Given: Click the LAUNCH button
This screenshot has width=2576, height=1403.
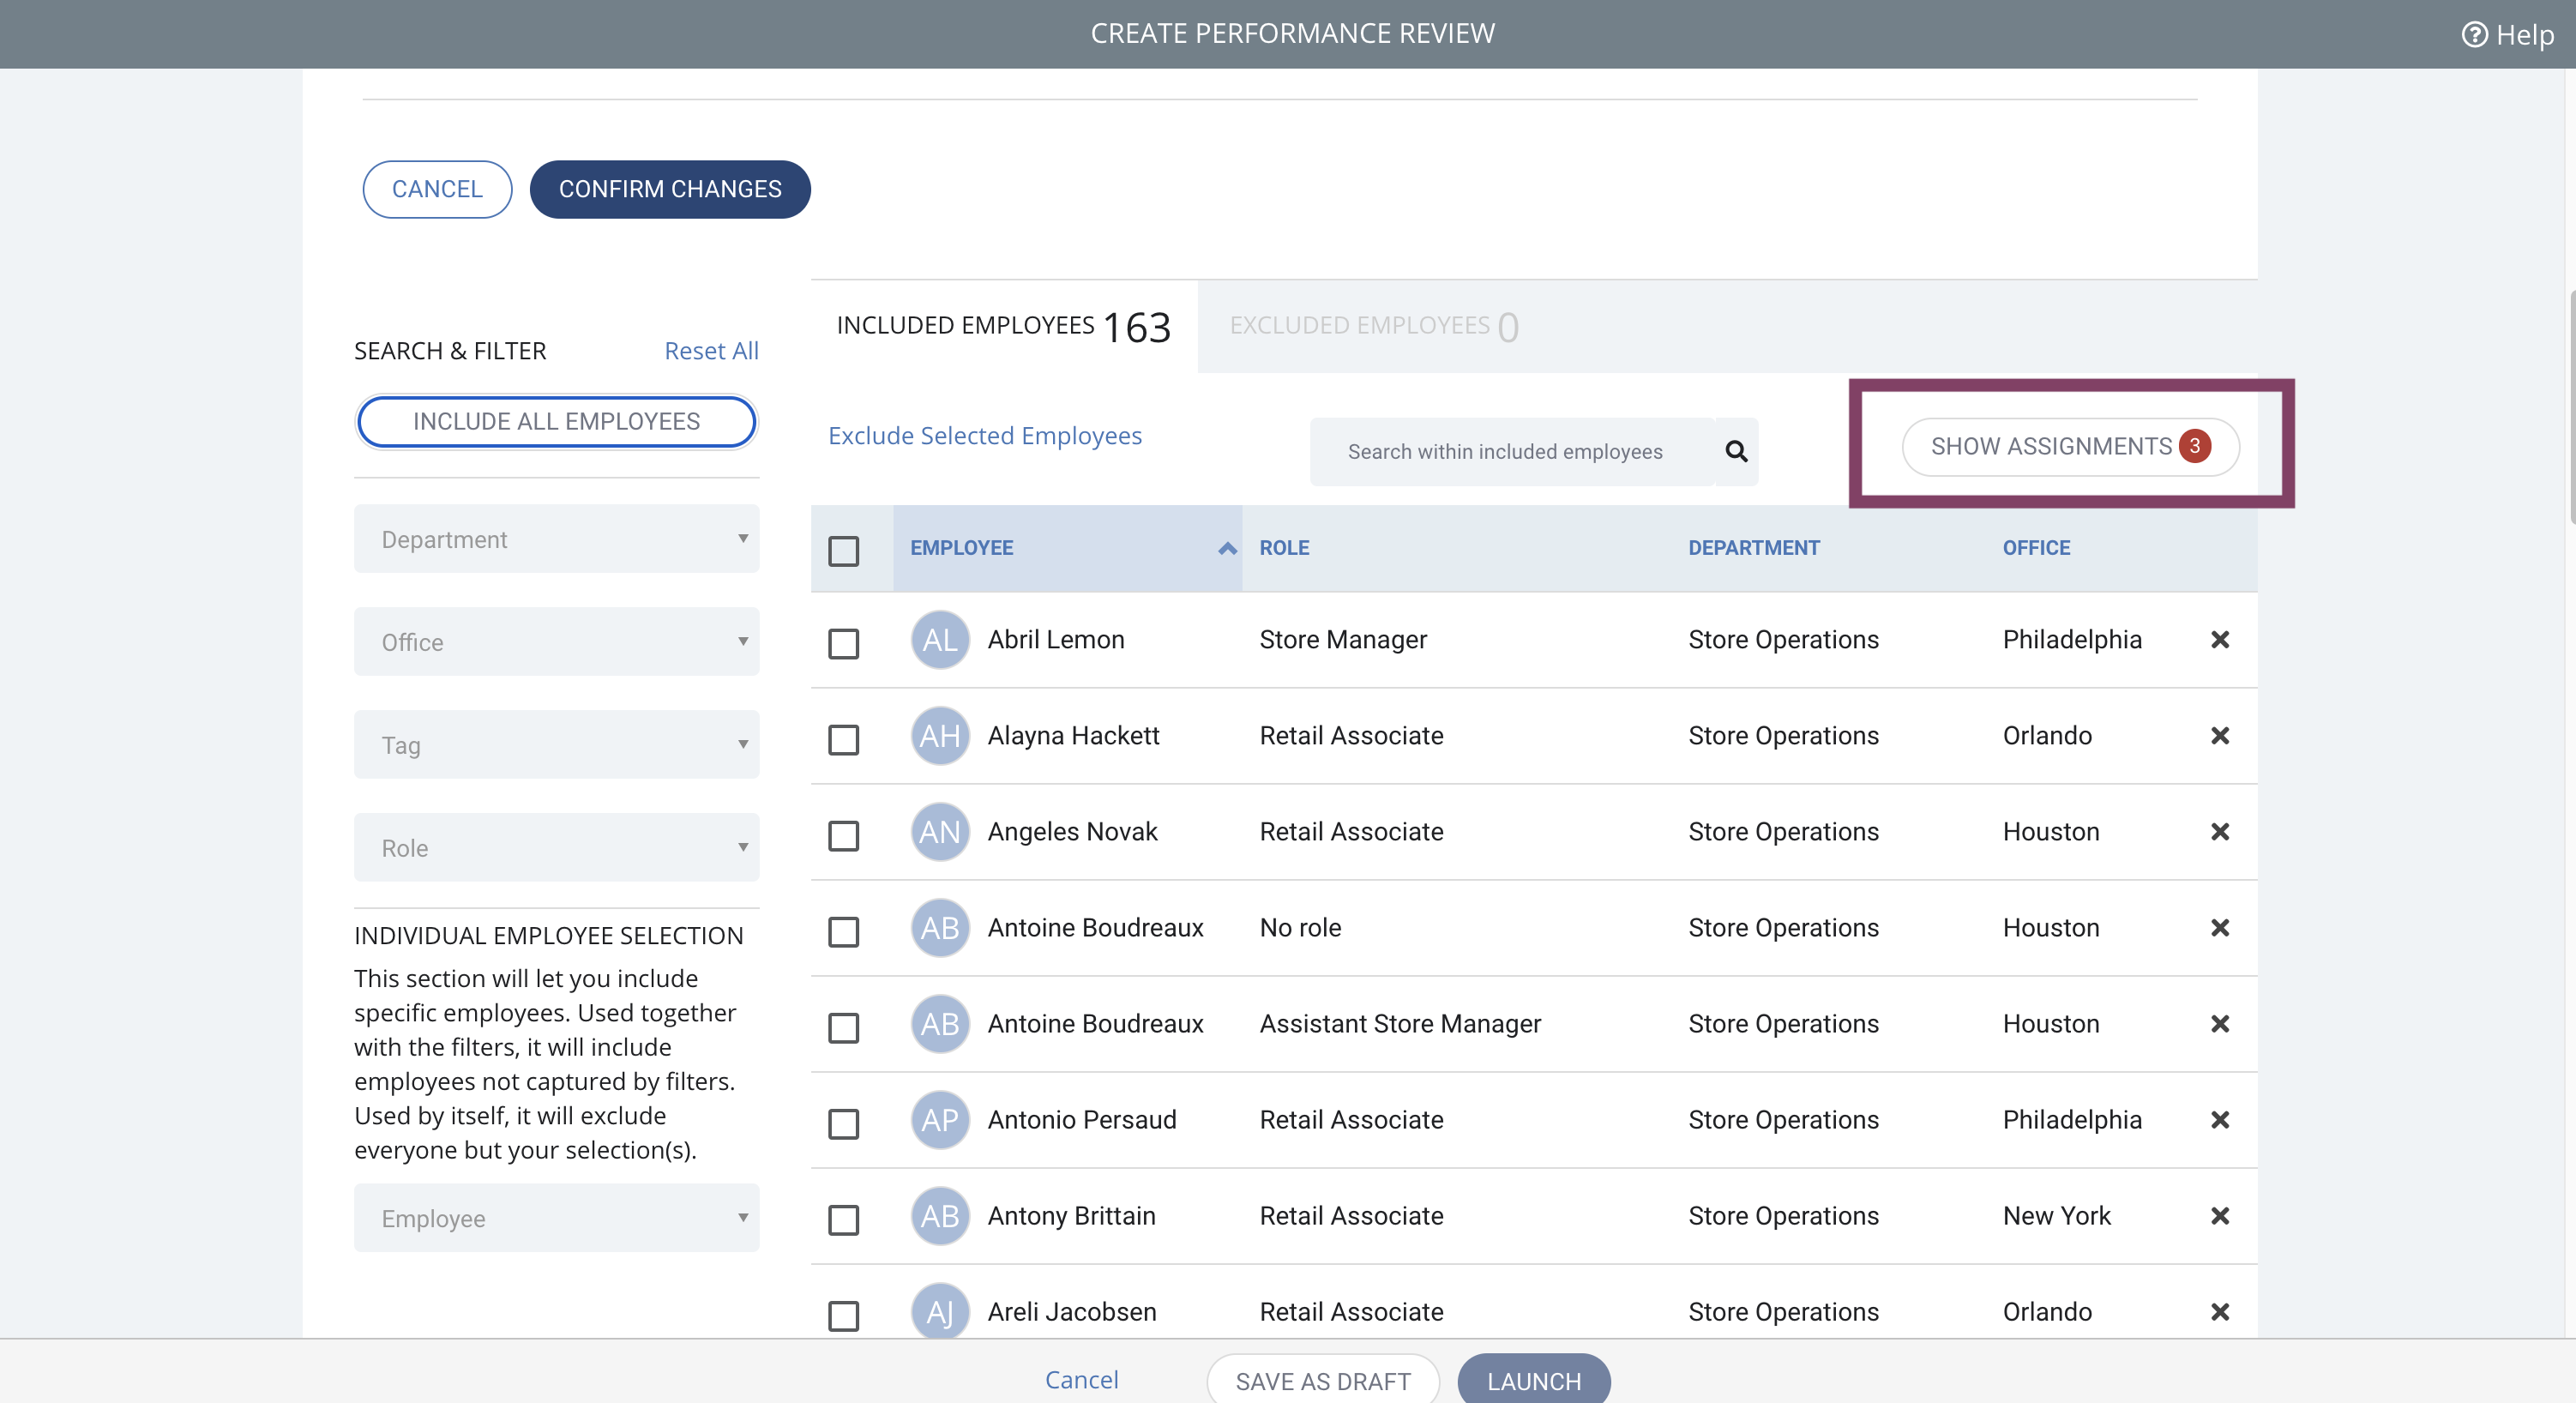Looking at the screenshot, I should (1534, 1380).
